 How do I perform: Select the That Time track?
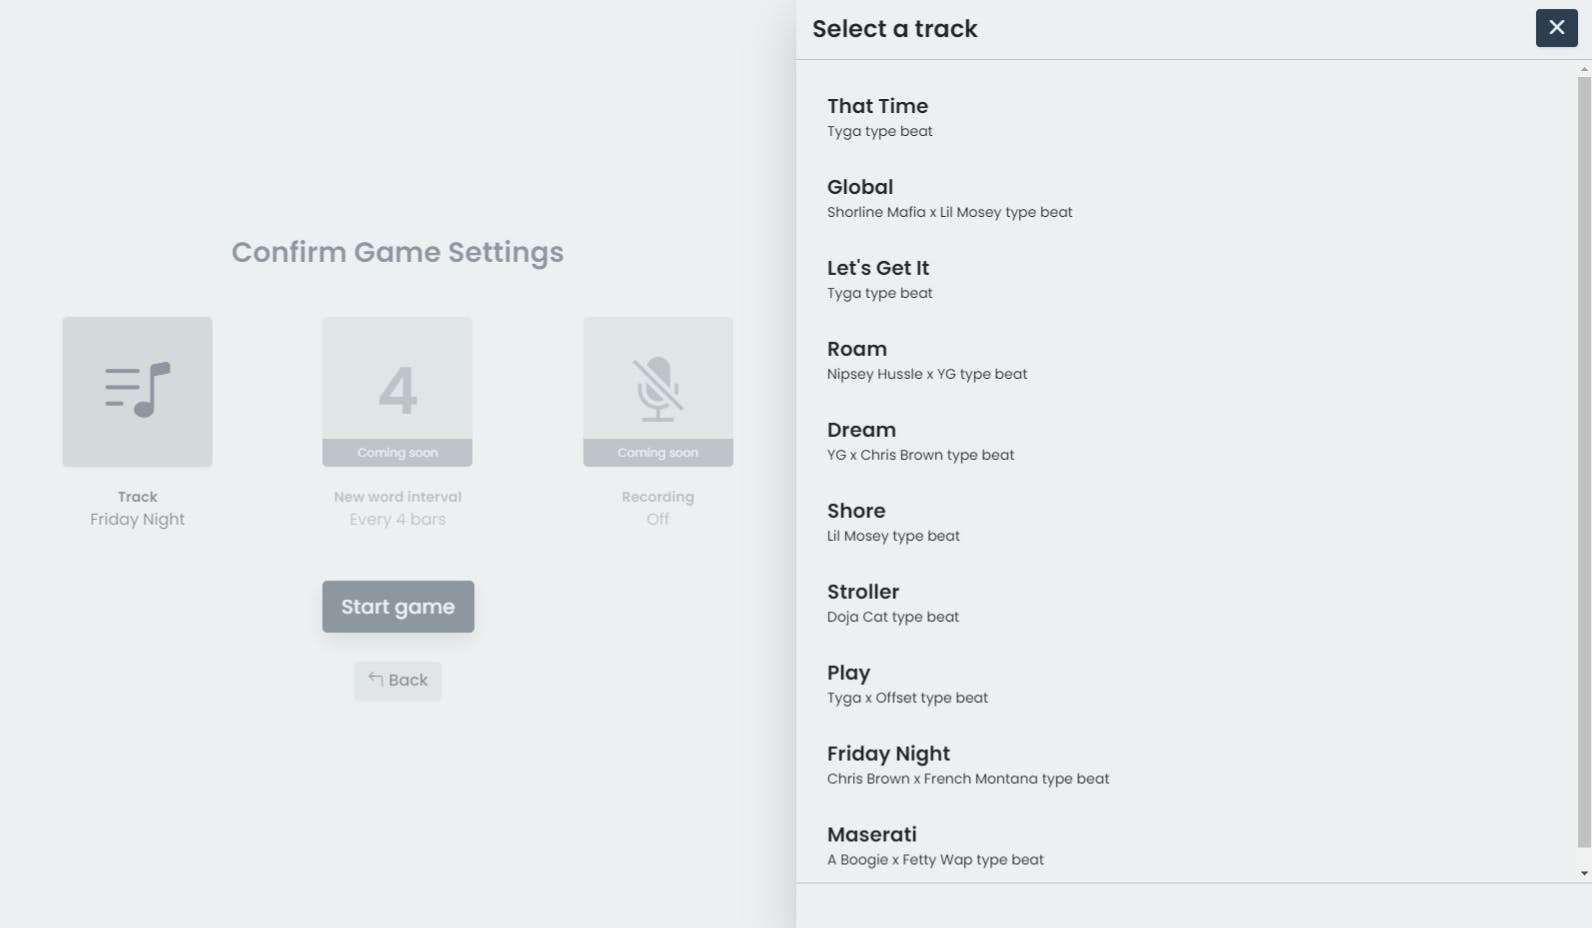click(x=1186, y=117)
